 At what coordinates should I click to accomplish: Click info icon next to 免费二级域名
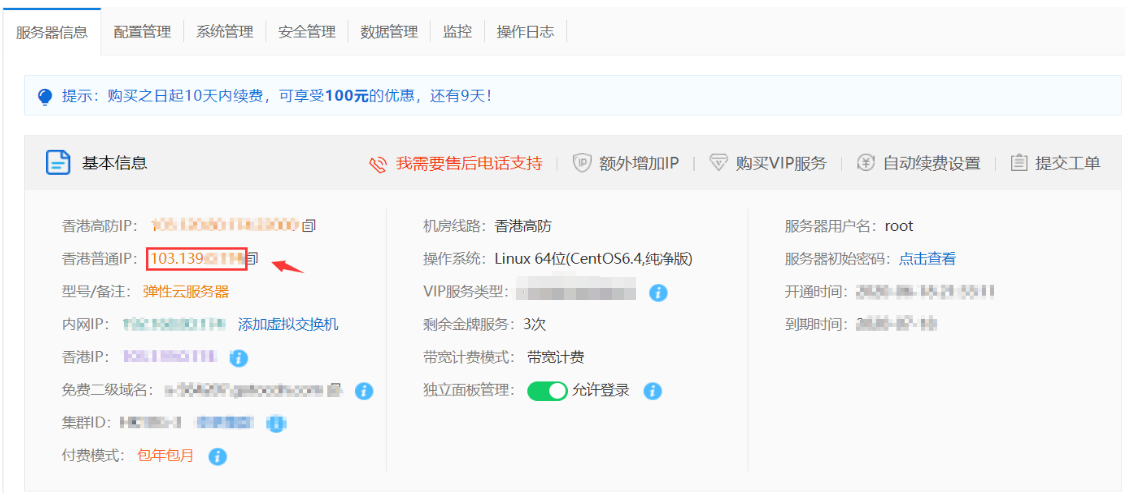click(364, 390)
